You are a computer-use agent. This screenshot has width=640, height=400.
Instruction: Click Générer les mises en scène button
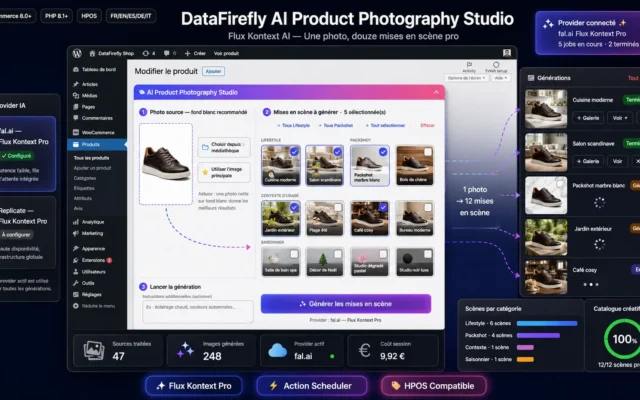346,304
